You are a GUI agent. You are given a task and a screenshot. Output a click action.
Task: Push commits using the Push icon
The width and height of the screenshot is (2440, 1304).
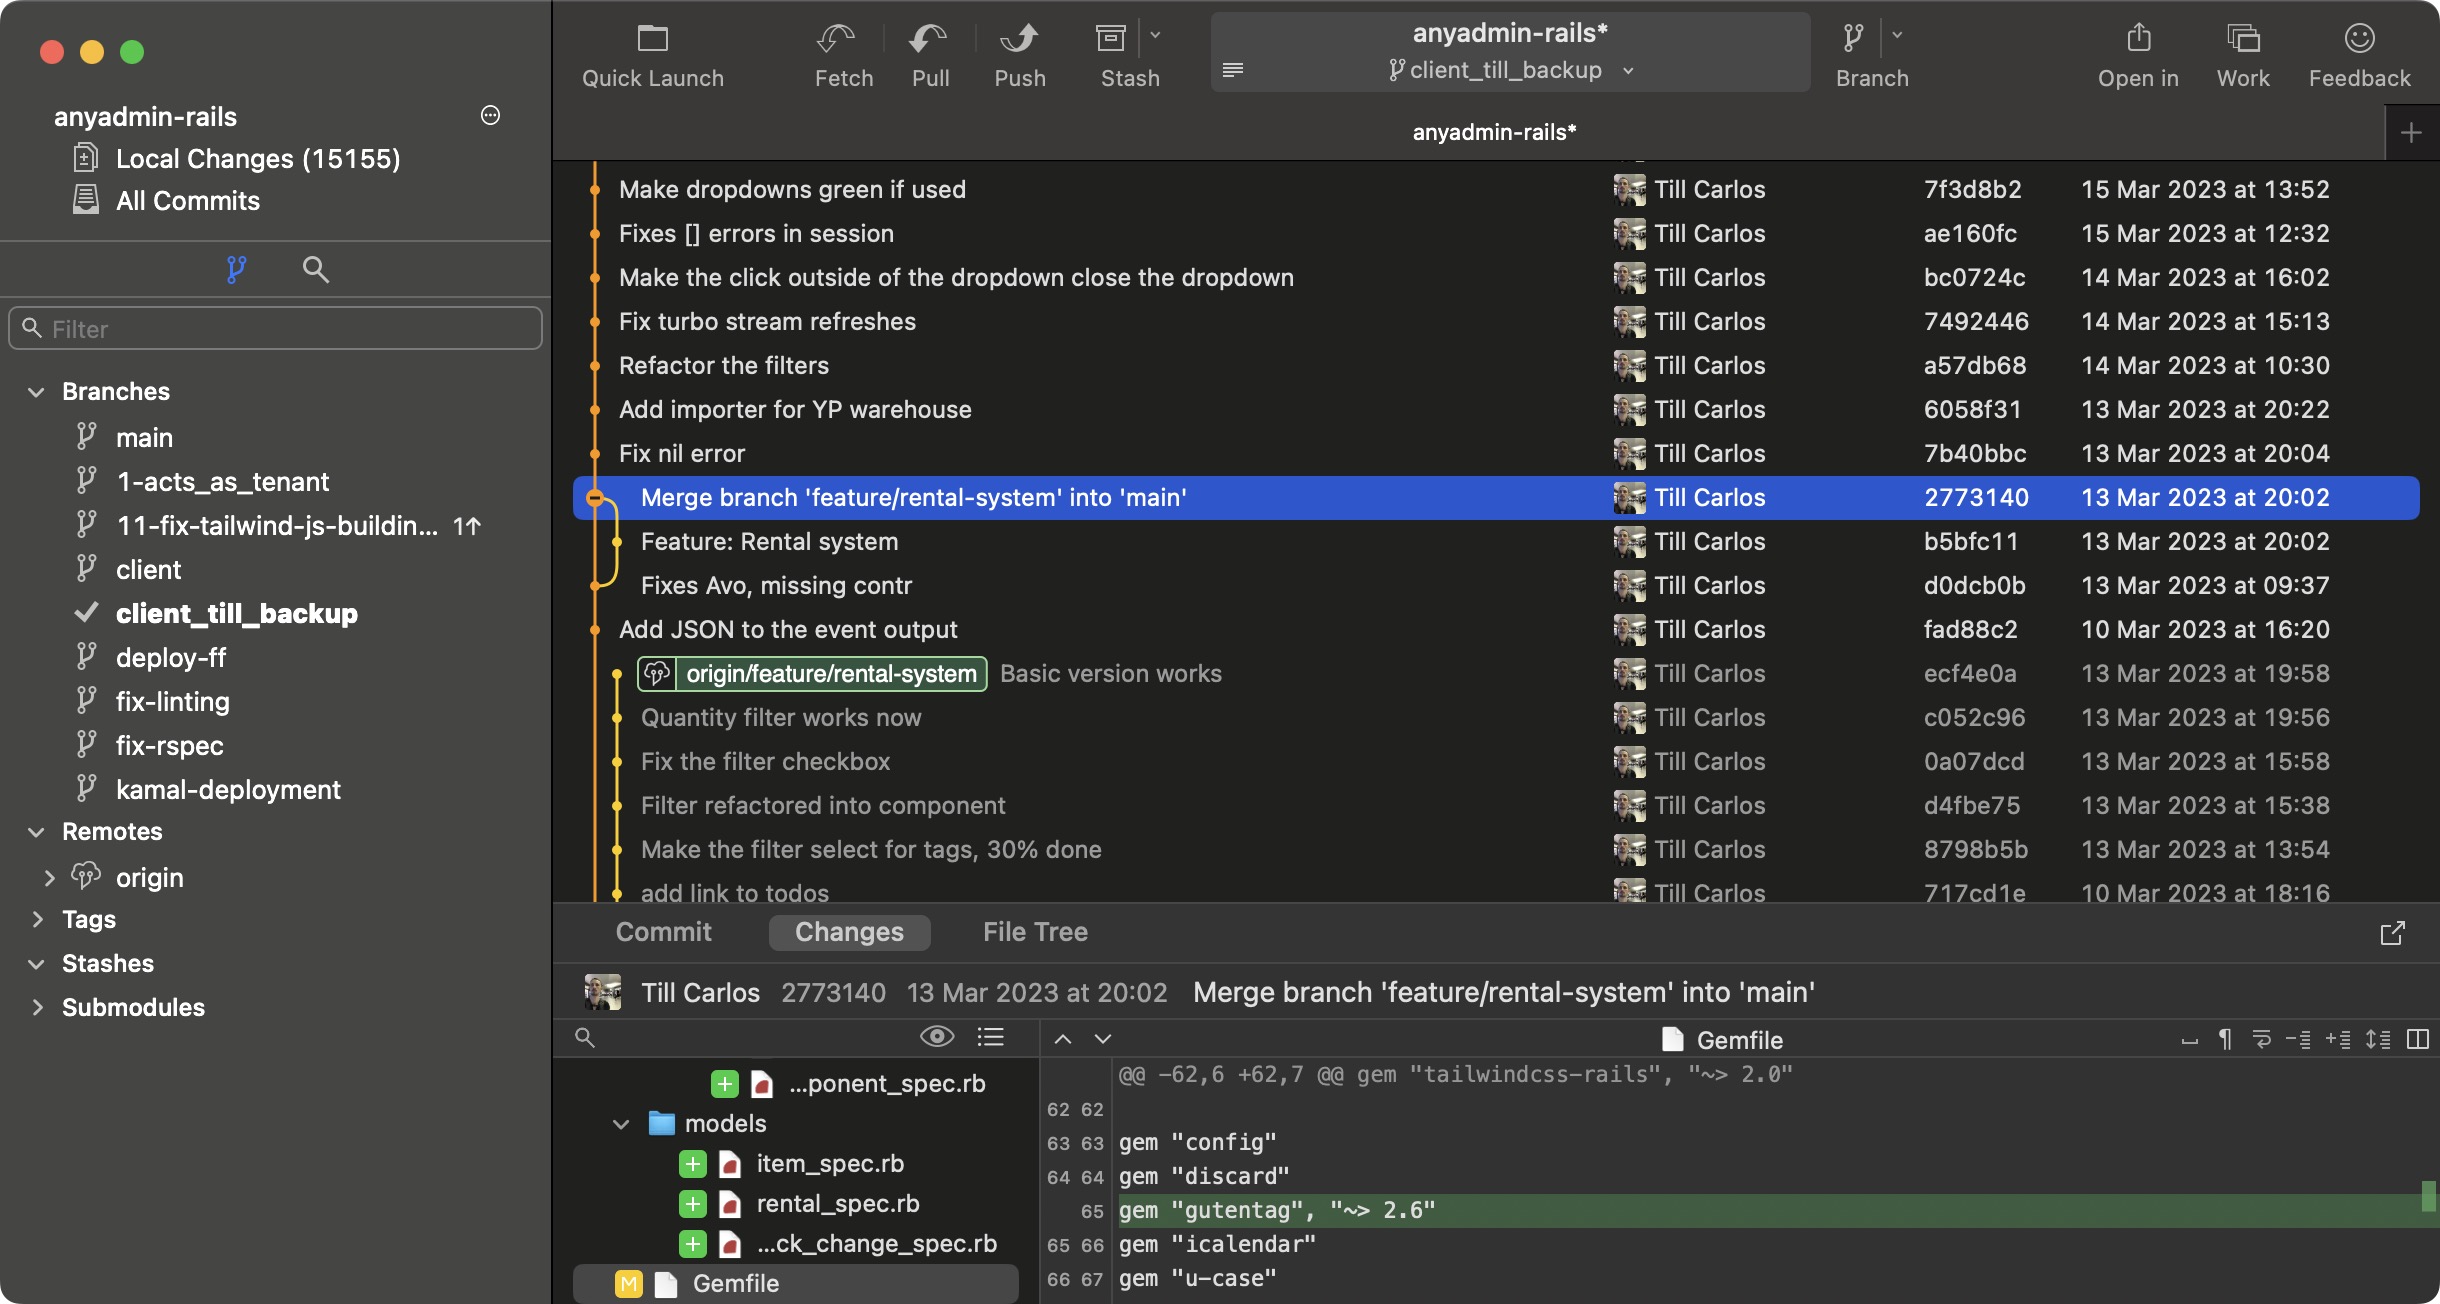pos(1017,40)
